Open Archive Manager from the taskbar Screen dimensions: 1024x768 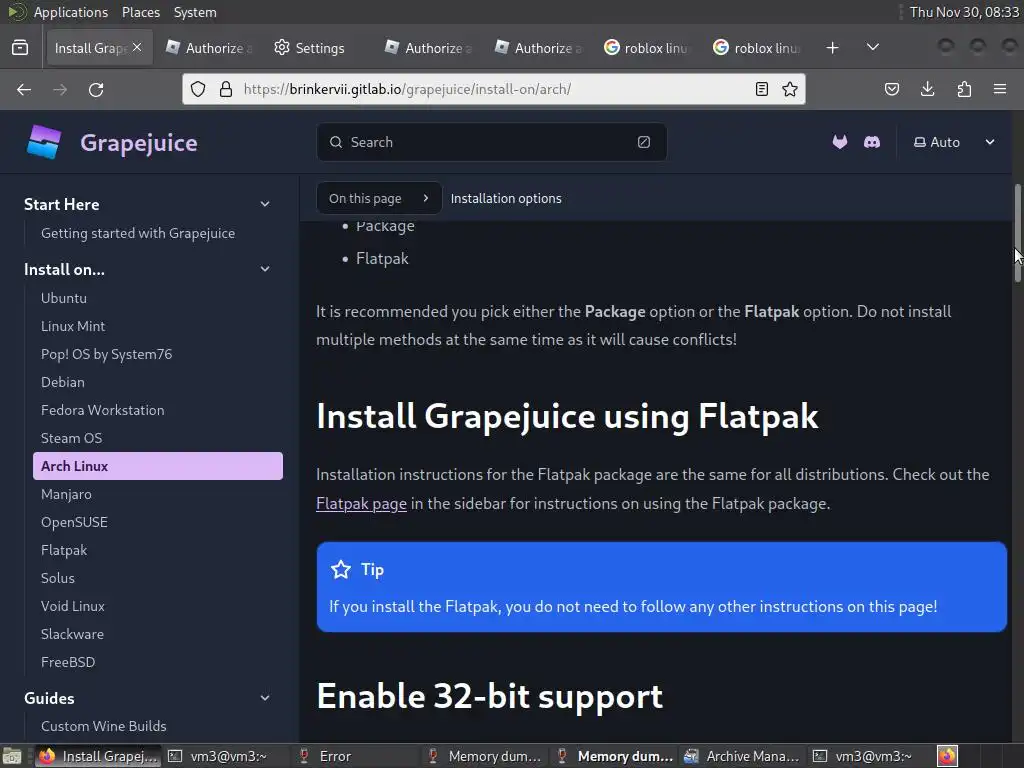coord(743,756)
